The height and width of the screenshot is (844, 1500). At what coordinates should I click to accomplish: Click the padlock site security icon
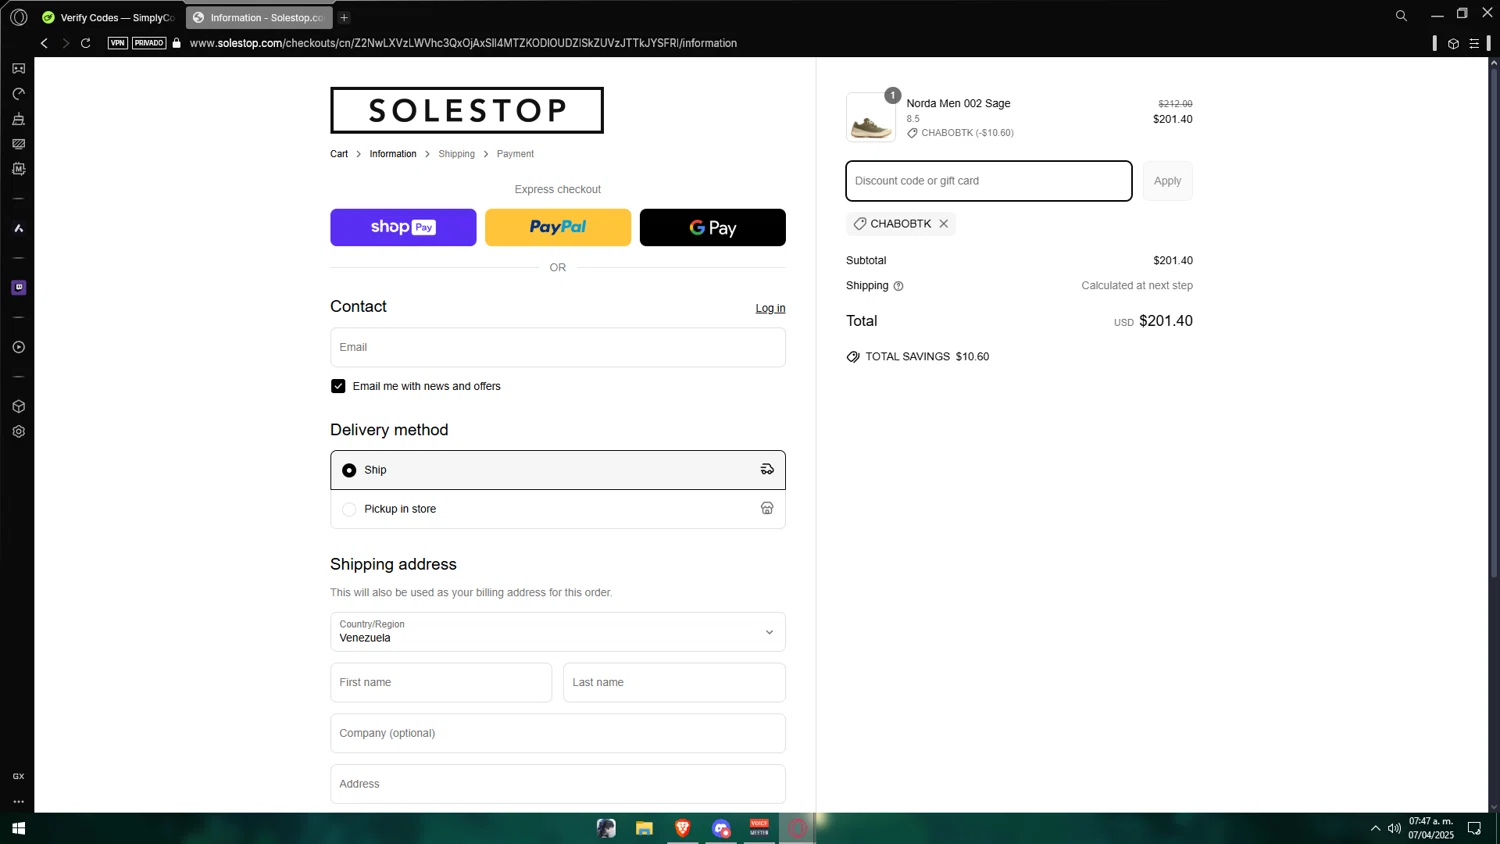pos(177,43)
